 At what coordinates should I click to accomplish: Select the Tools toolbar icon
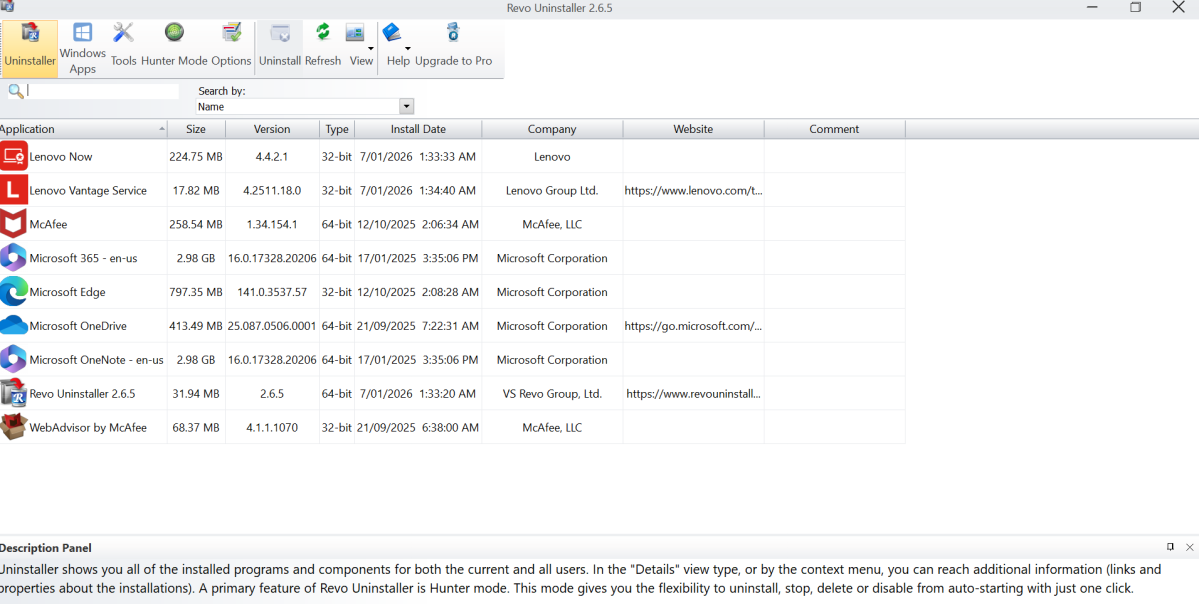point(123,40)
